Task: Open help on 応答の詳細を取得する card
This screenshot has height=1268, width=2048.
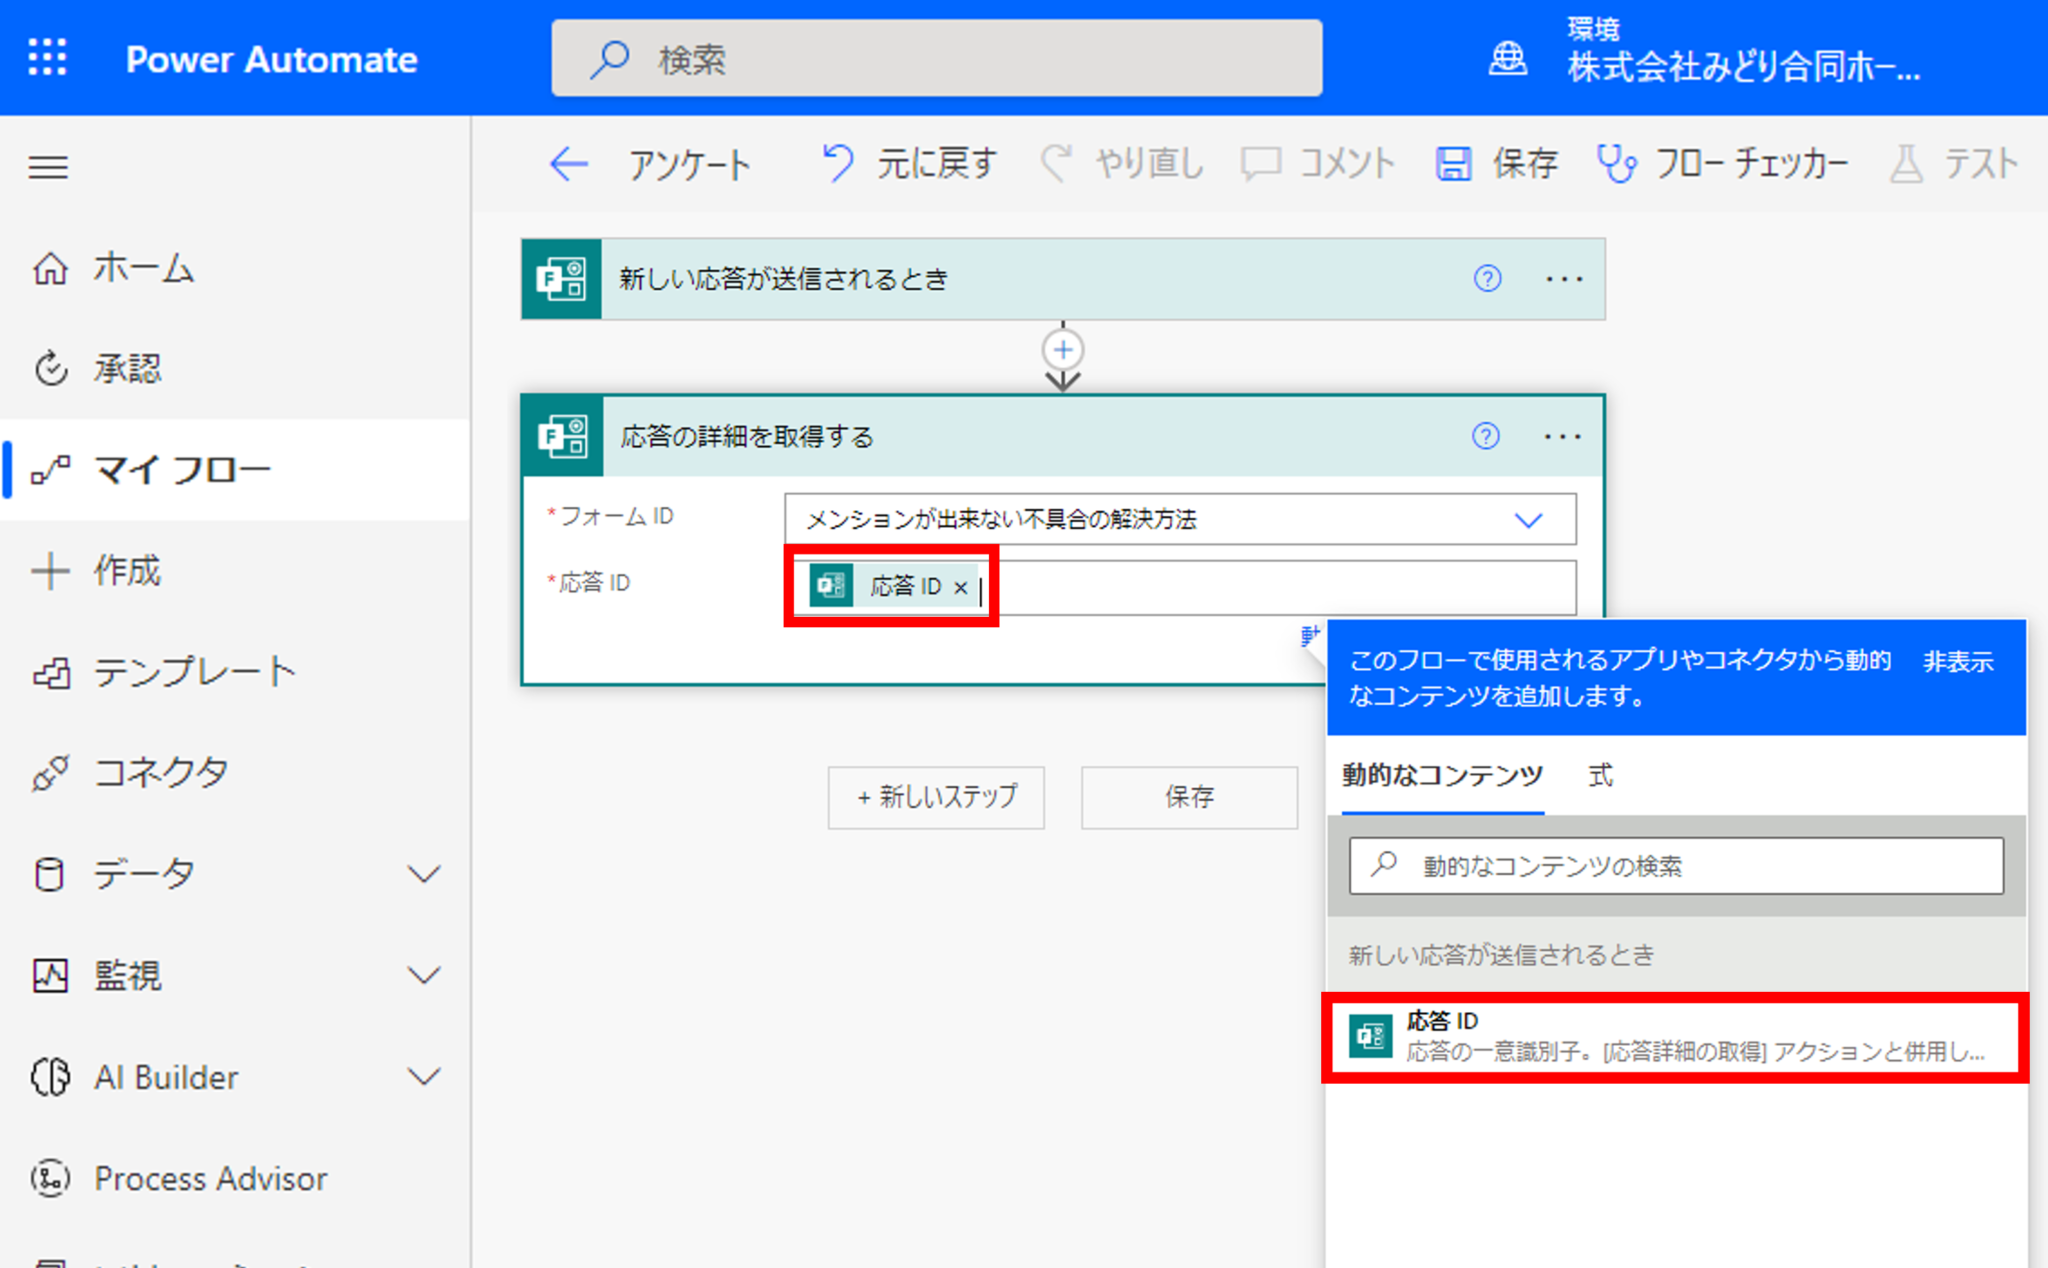Action: click(1487, 437)
